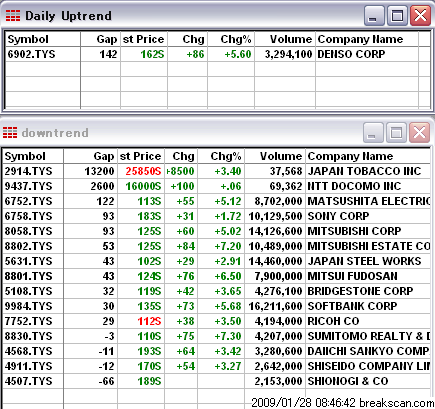Click the downtrend window grid icon

pyautogui.click(x=10, y=132)
